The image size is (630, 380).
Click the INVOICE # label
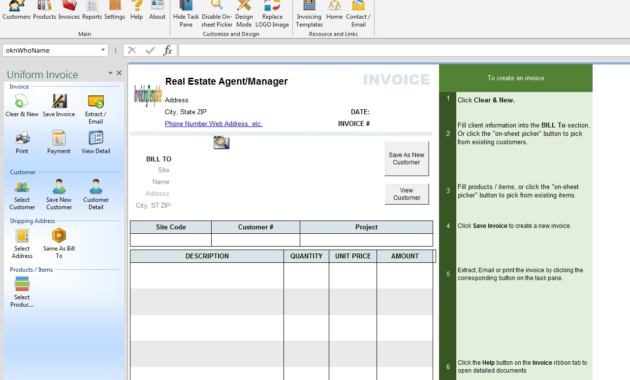354,124
